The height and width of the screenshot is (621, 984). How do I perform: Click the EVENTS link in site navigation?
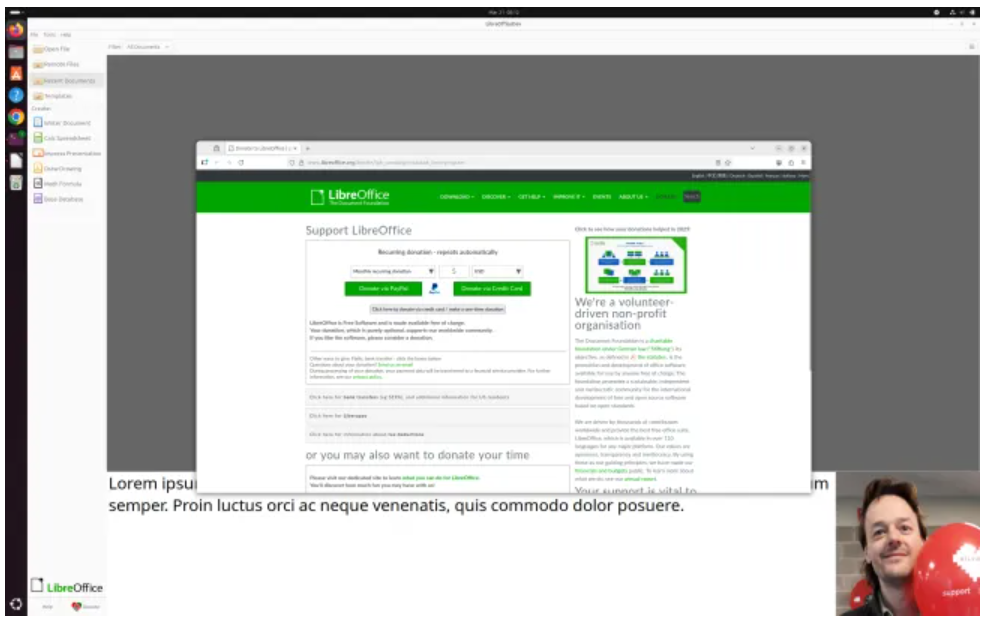click(602, 197)
